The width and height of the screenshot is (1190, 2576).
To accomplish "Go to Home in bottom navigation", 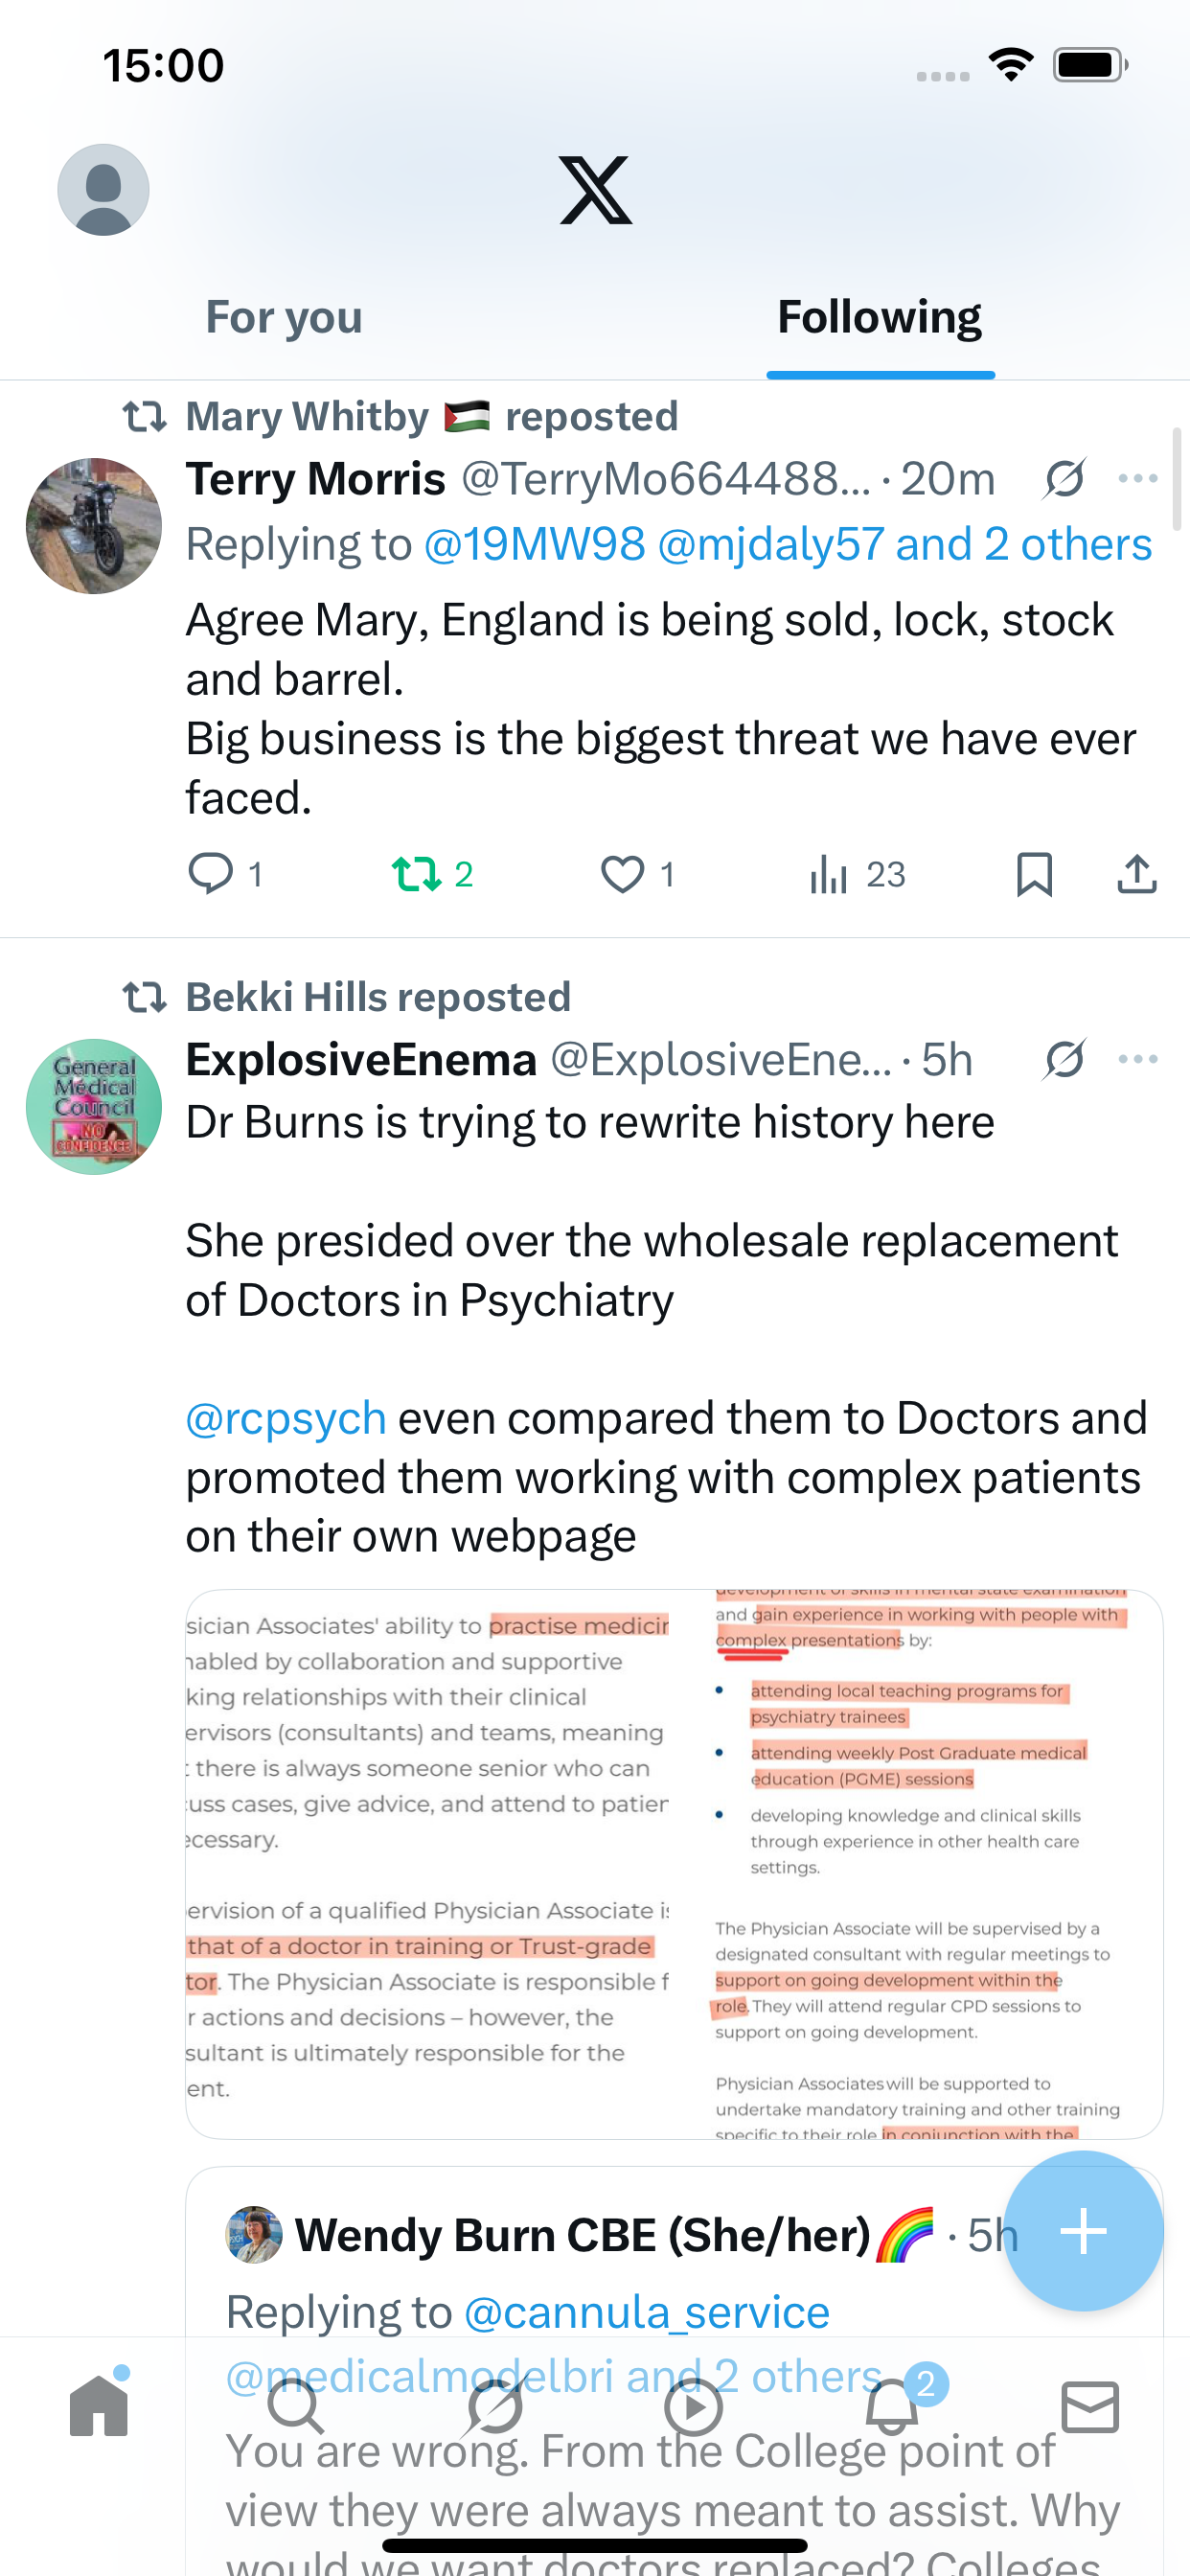I will (x=99, y=2405).
